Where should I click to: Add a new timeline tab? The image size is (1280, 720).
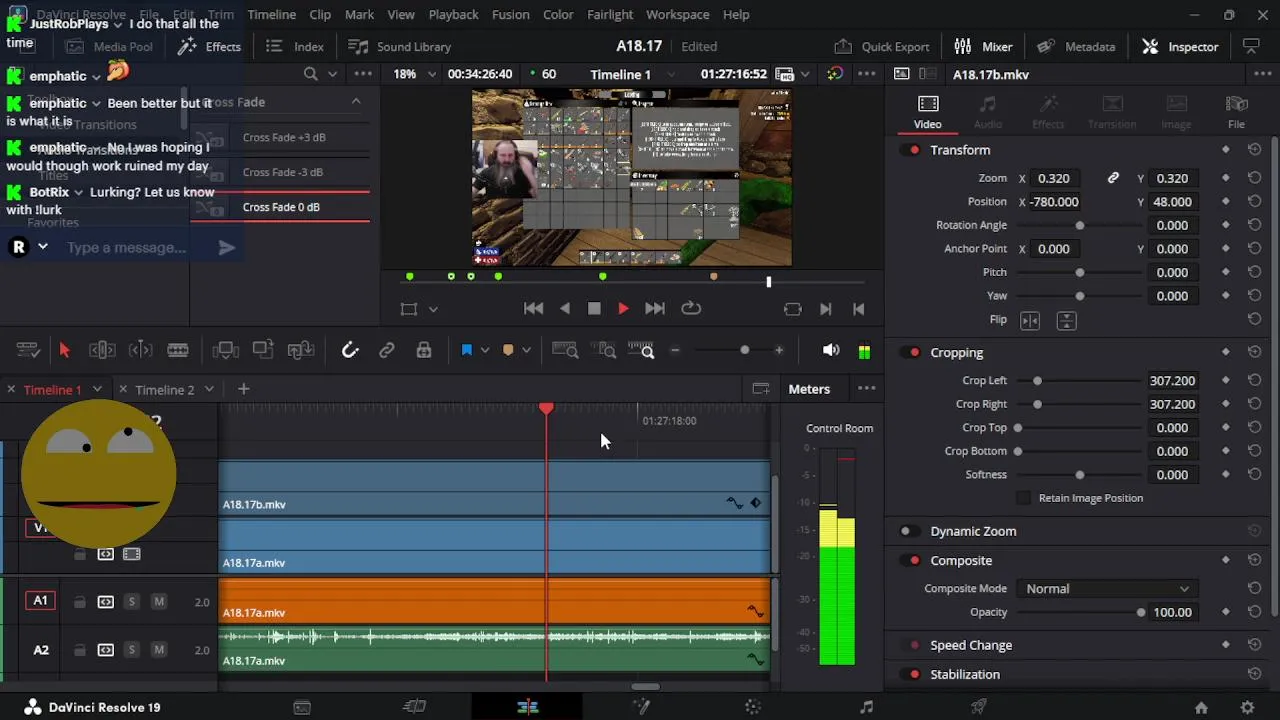[x=243, y=389]
